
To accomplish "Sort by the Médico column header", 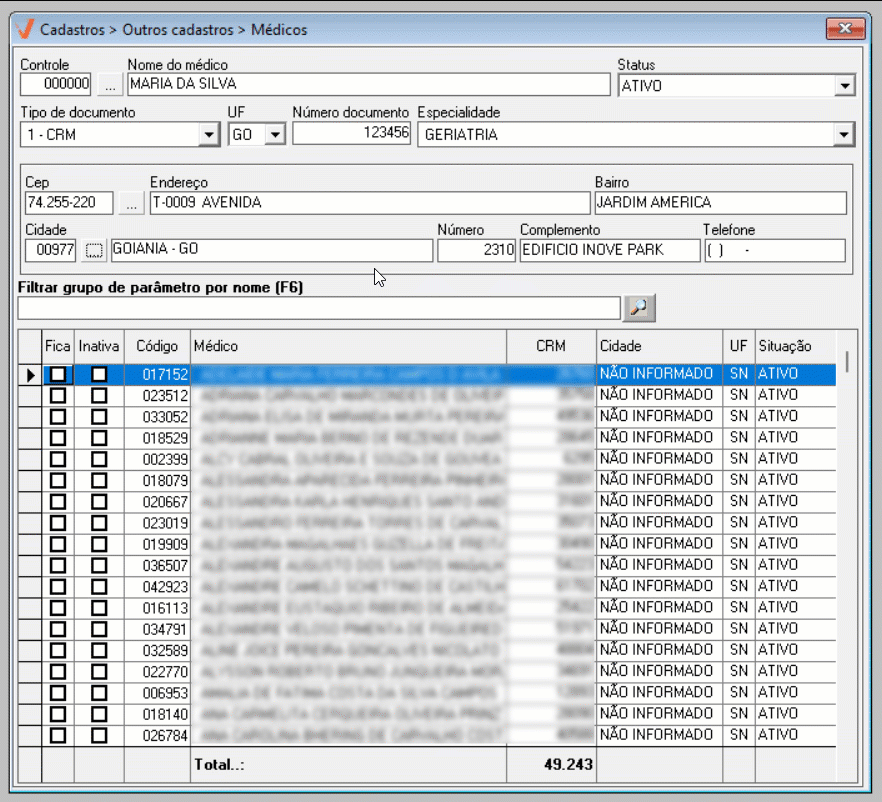I will tap(347, 346).
